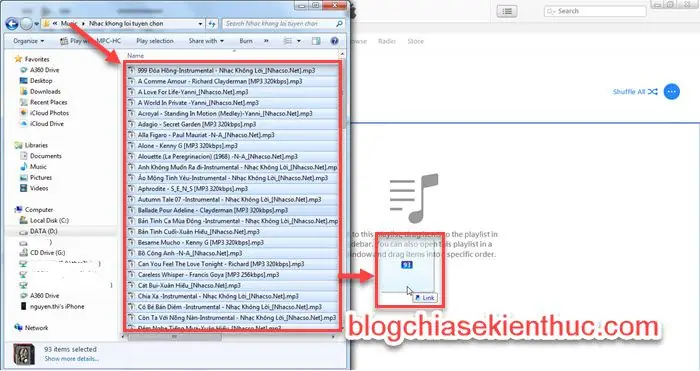This screenshot has height=371, width=700.
Task: Click Play with MPC-HC button
Action: coord(91,41)
